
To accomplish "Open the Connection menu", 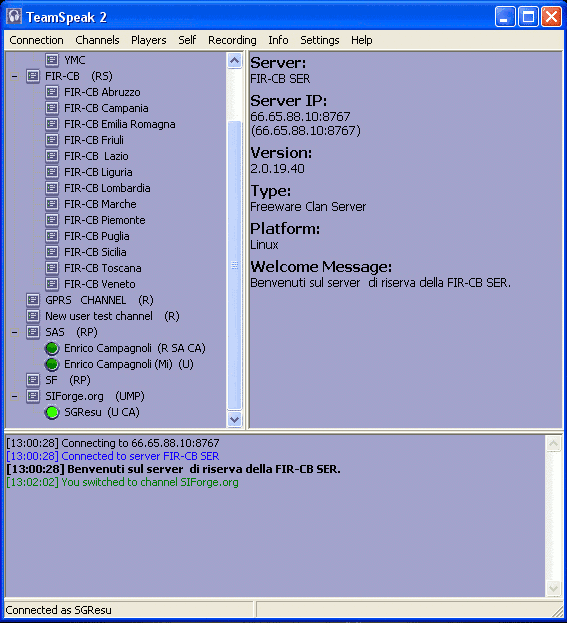I will [36, 40].
